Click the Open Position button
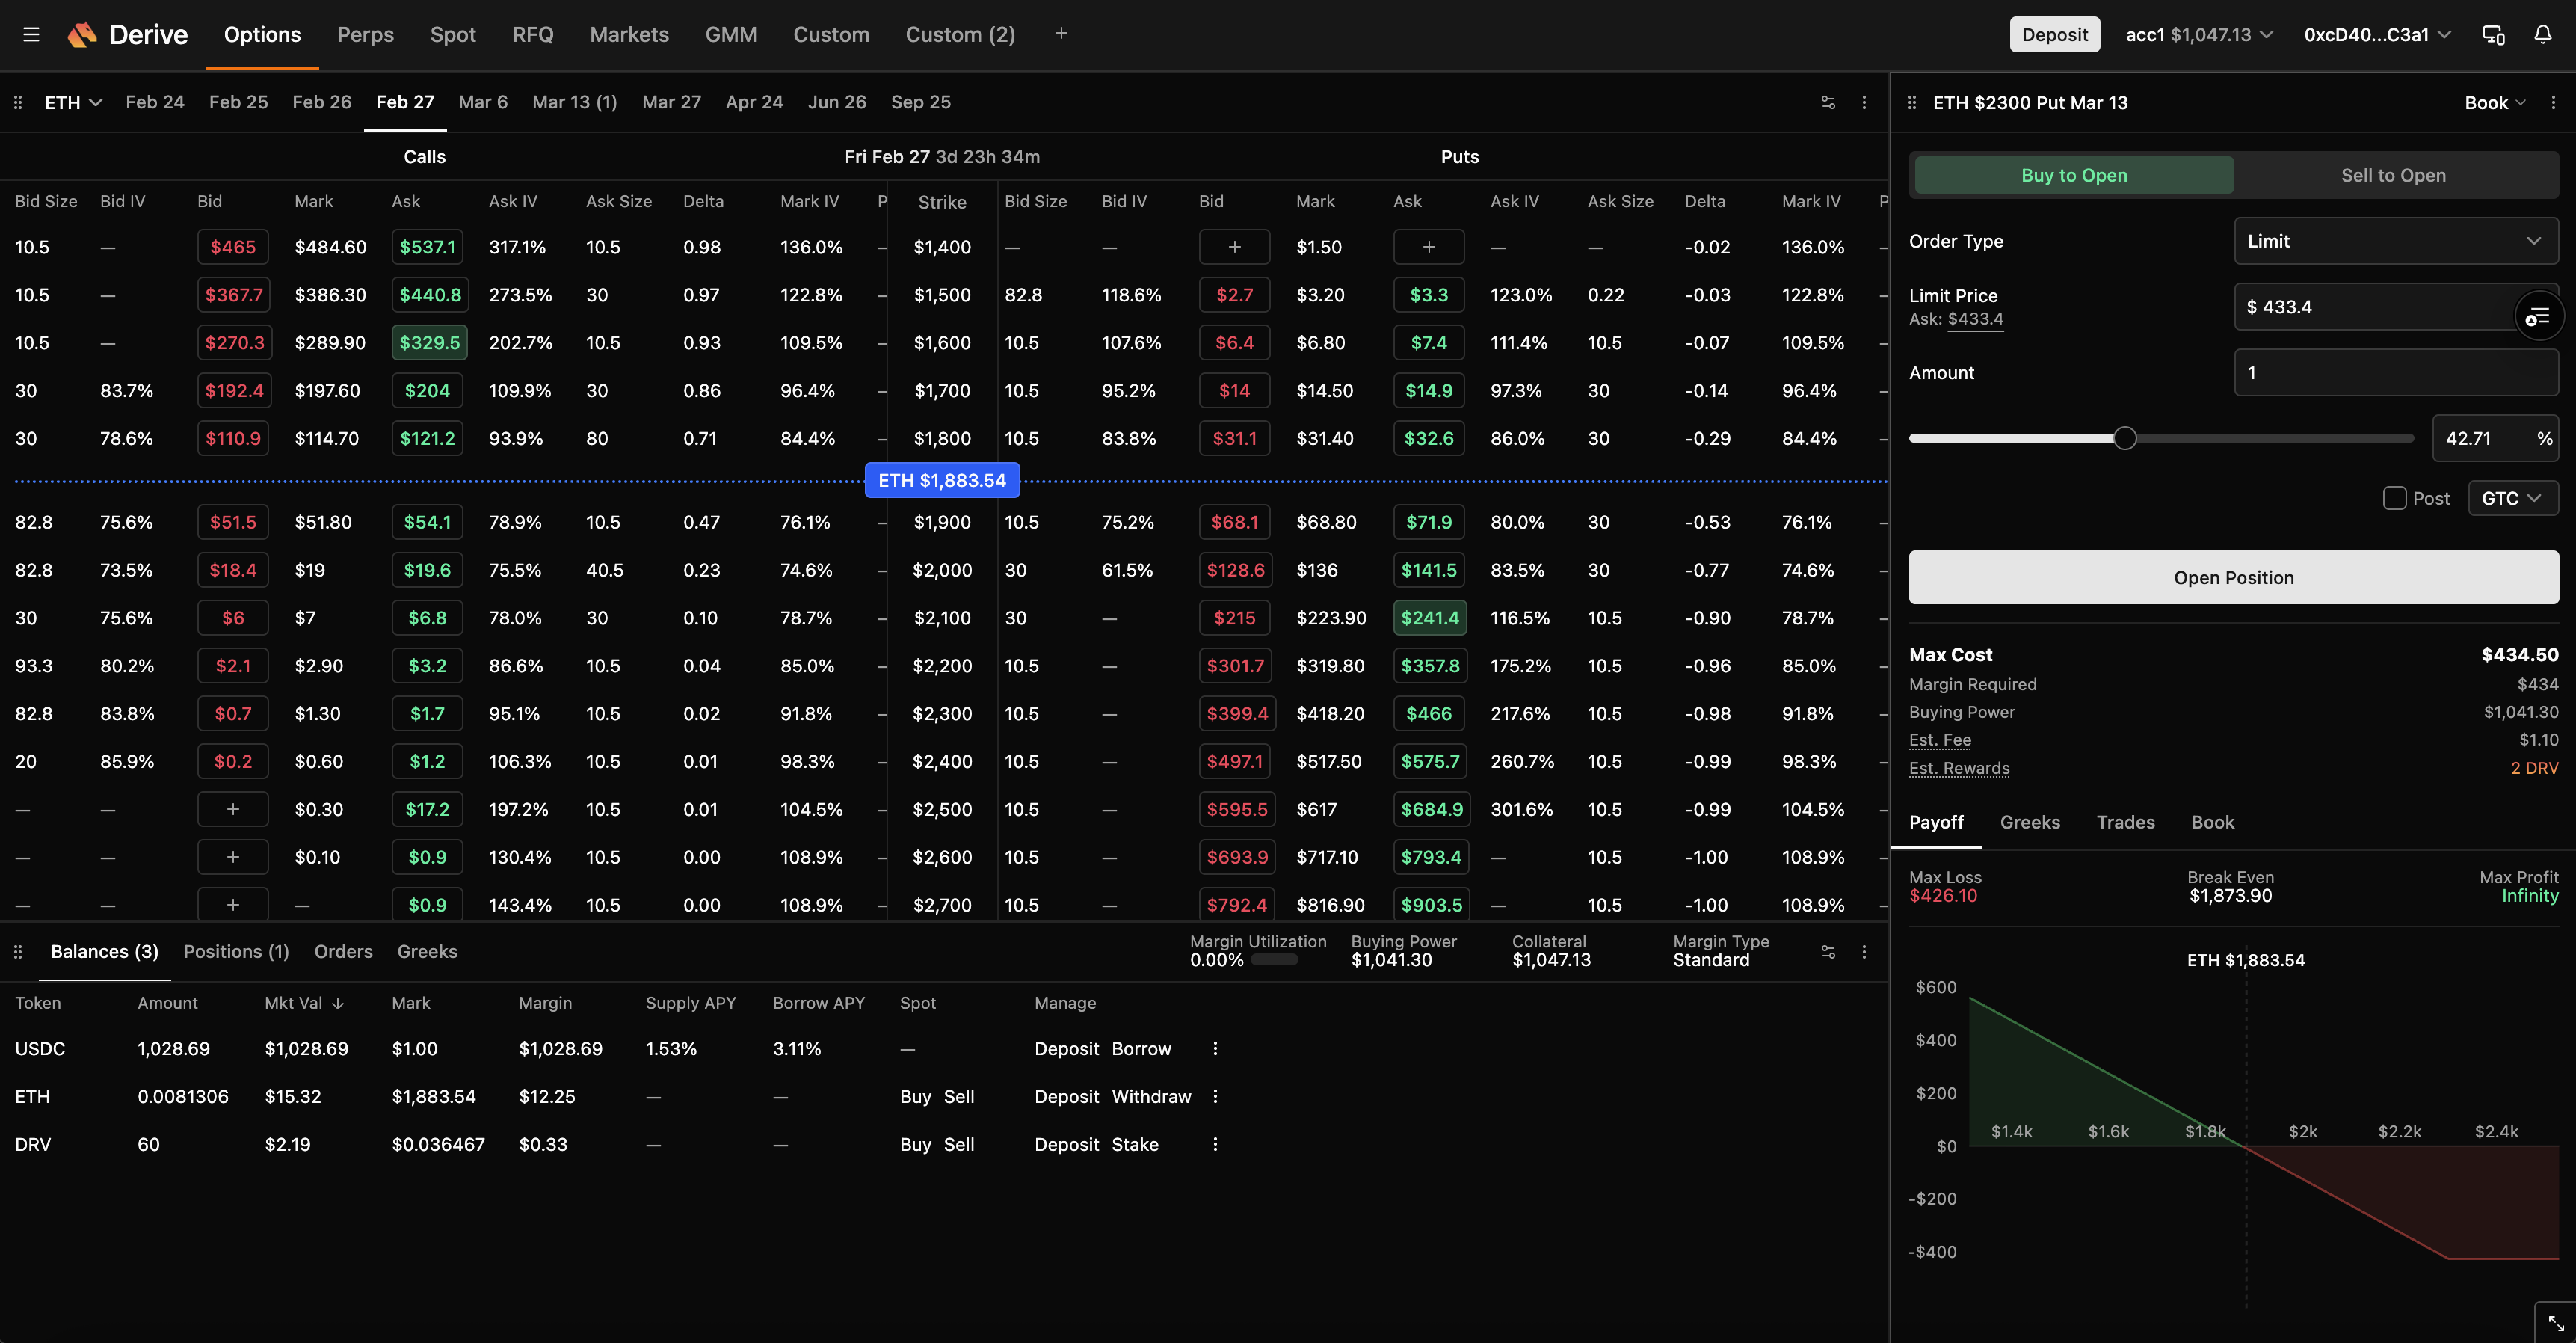Screen dimensions: 2576x1343 pos(2233,577)
